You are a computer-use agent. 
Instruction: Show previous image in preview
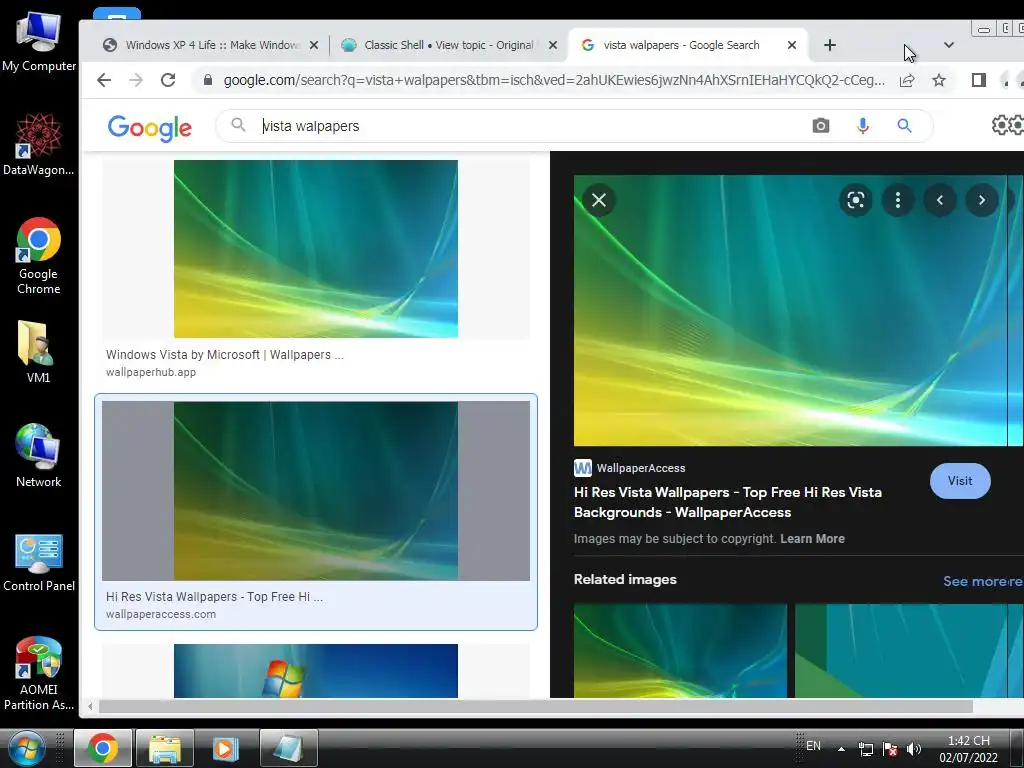tap(940, 200)
